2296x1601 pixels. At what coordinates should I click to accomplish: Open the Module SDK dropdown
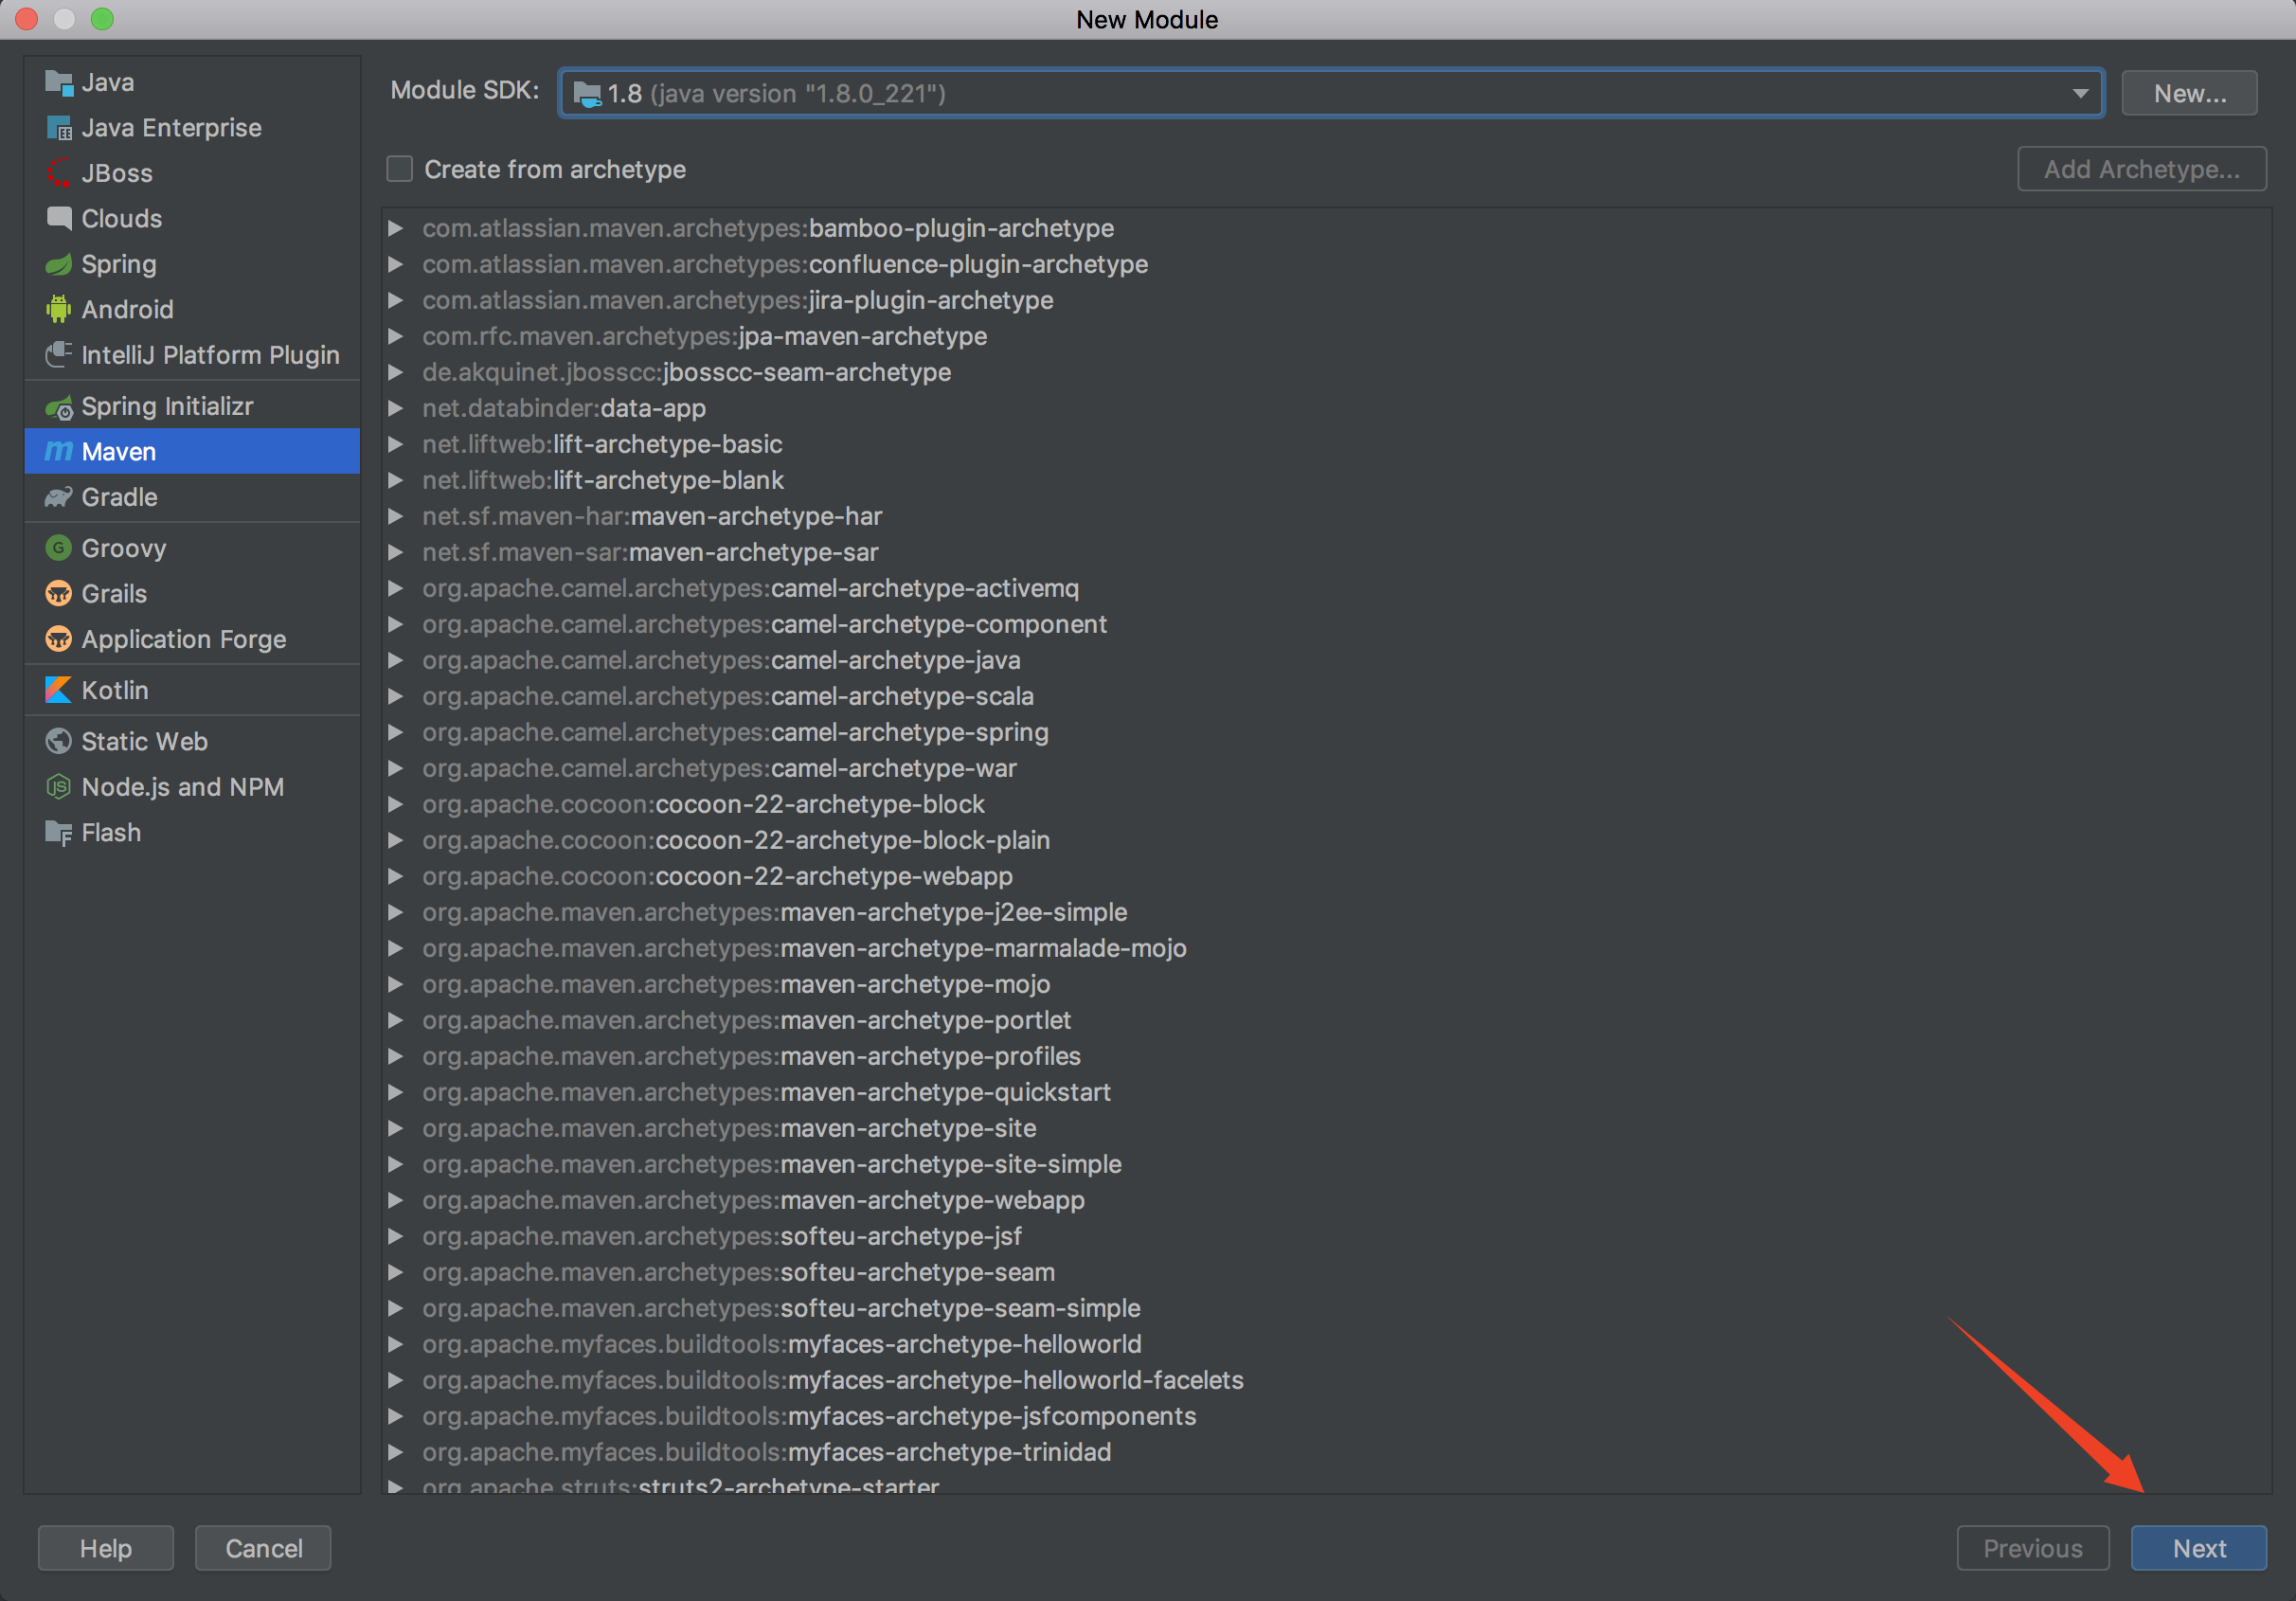(2080, 93)
